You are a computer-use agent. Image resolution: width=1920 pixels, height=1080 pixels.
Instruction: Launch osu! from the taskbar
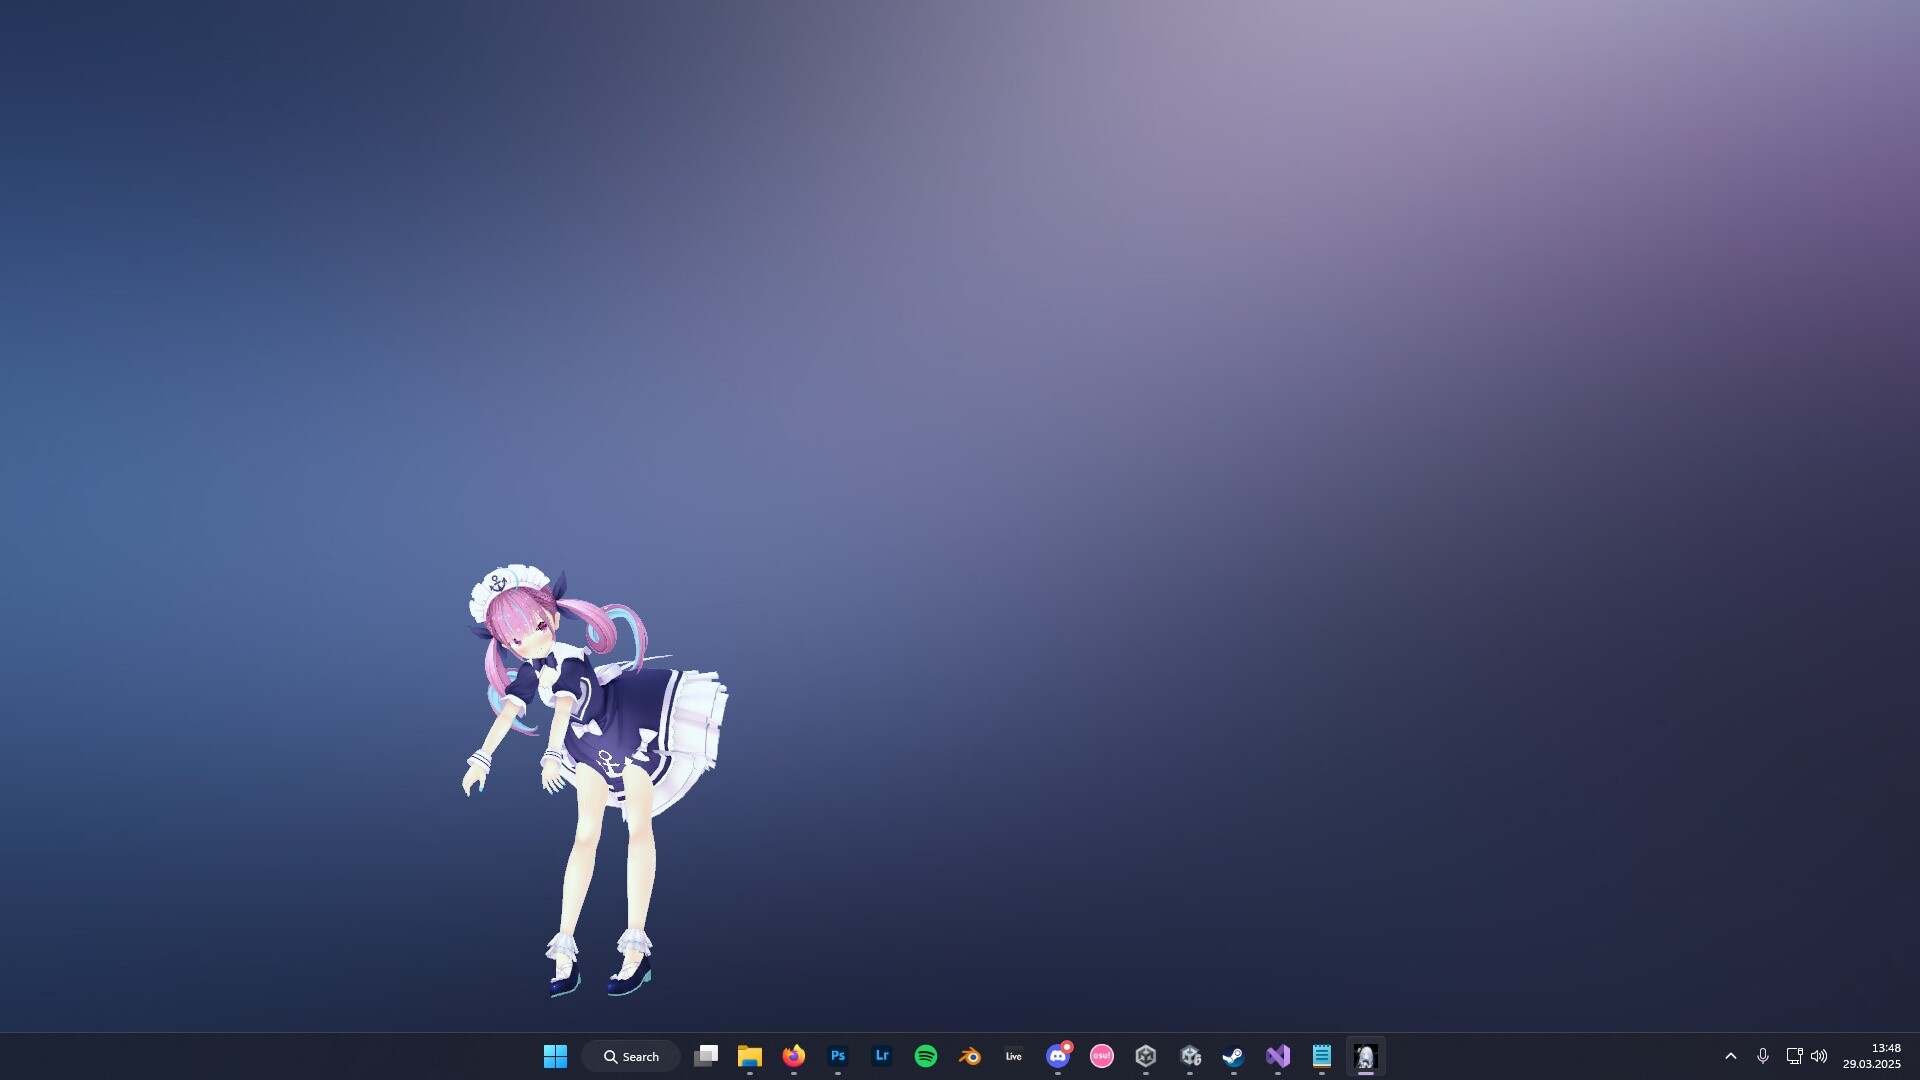1102,1056
